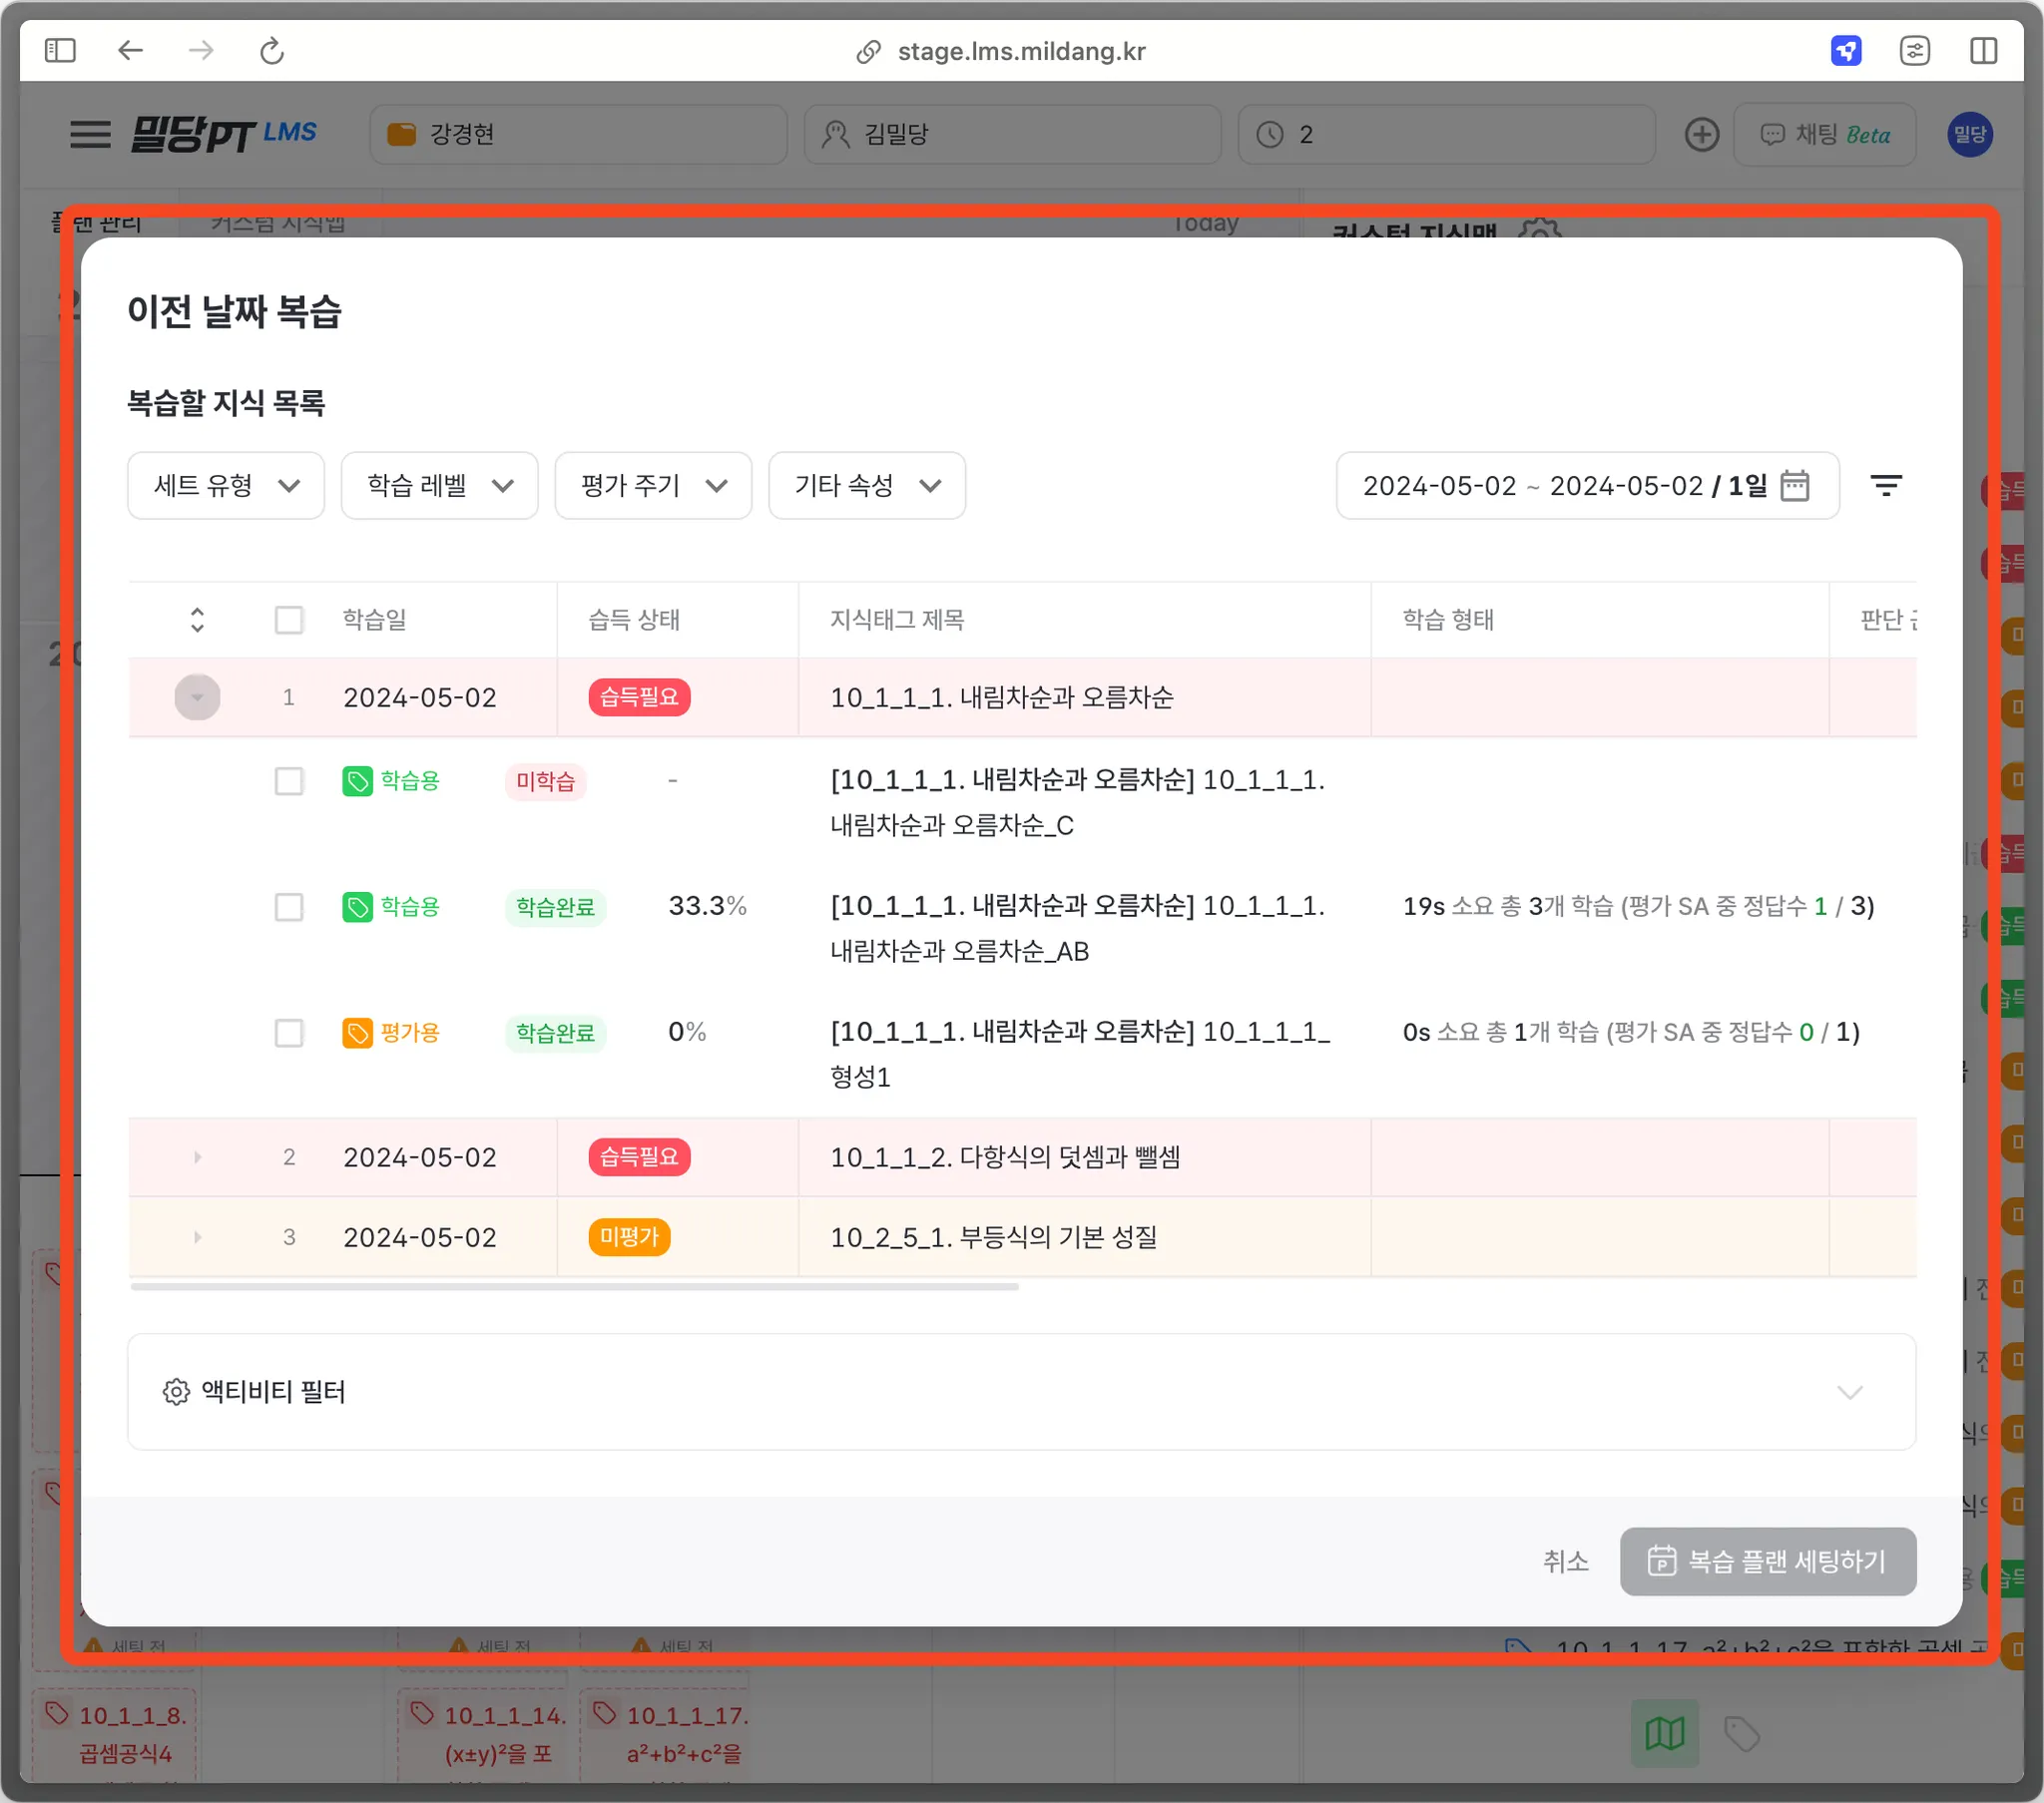
Task: Open the split view icon in browser toolbar
Action: click(1983, 50)
